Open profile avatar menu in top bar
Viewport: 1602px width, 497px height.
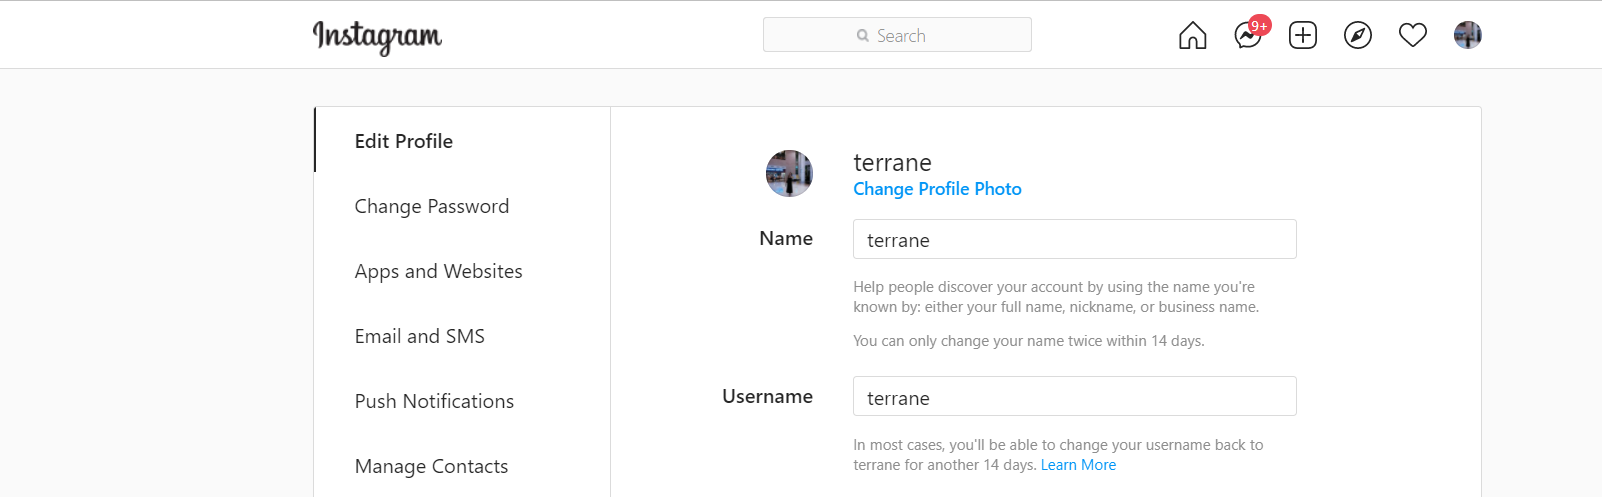tap(1467, 35)
